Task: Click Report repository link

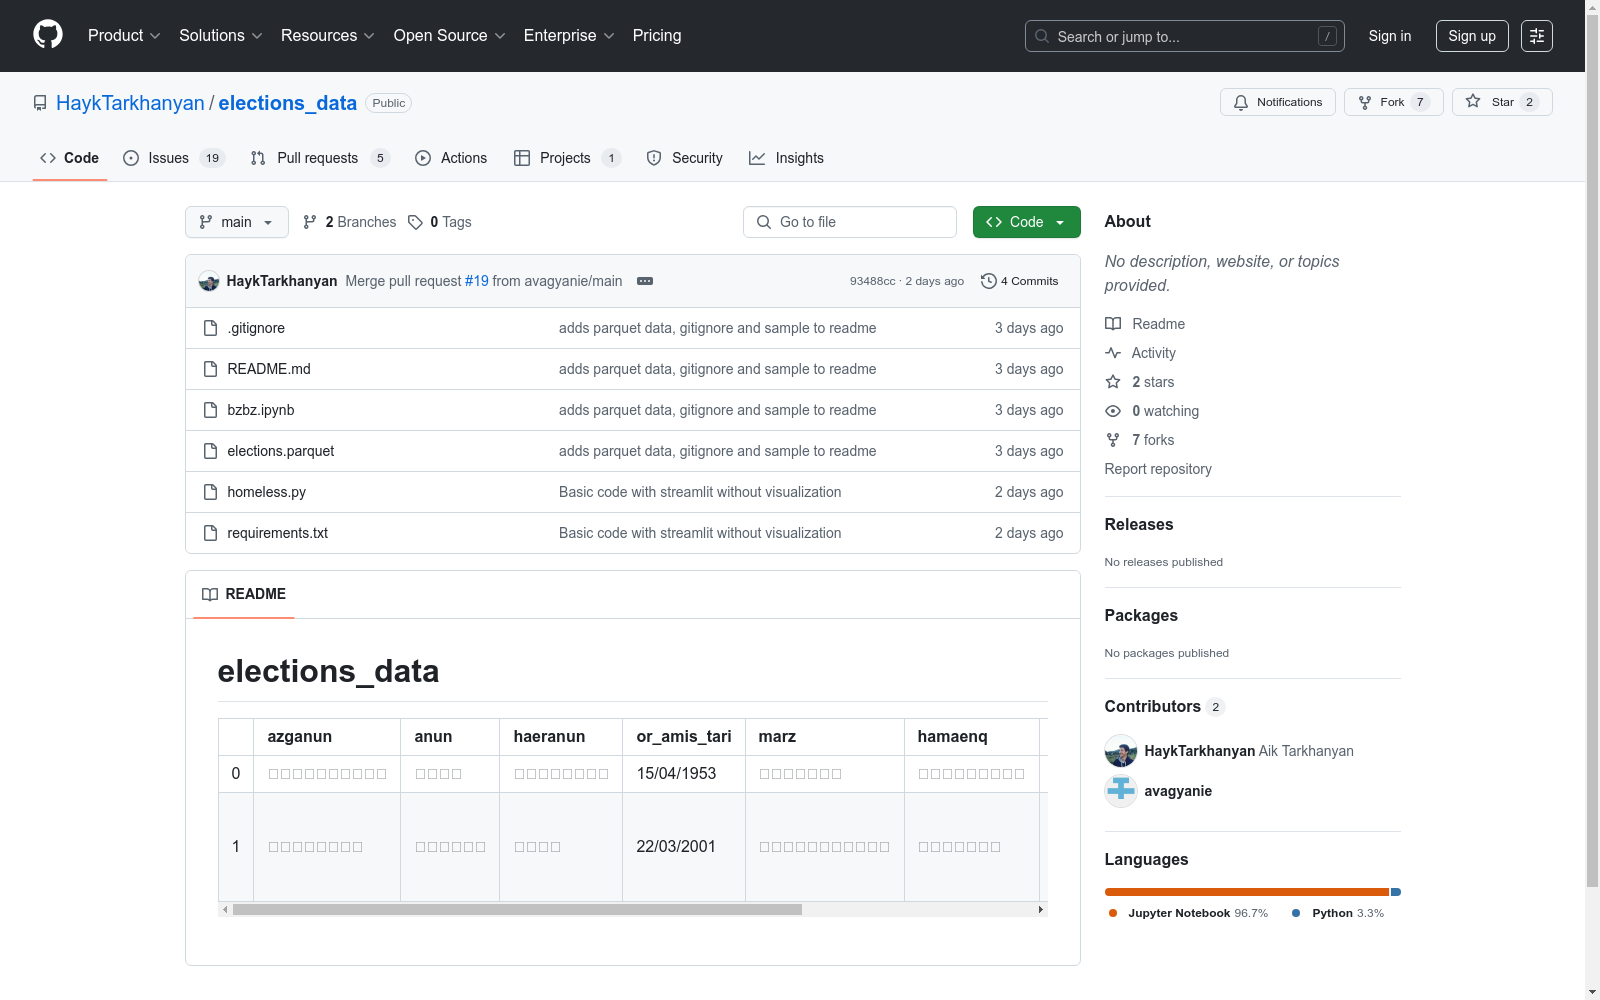Action: [1158, 469]
